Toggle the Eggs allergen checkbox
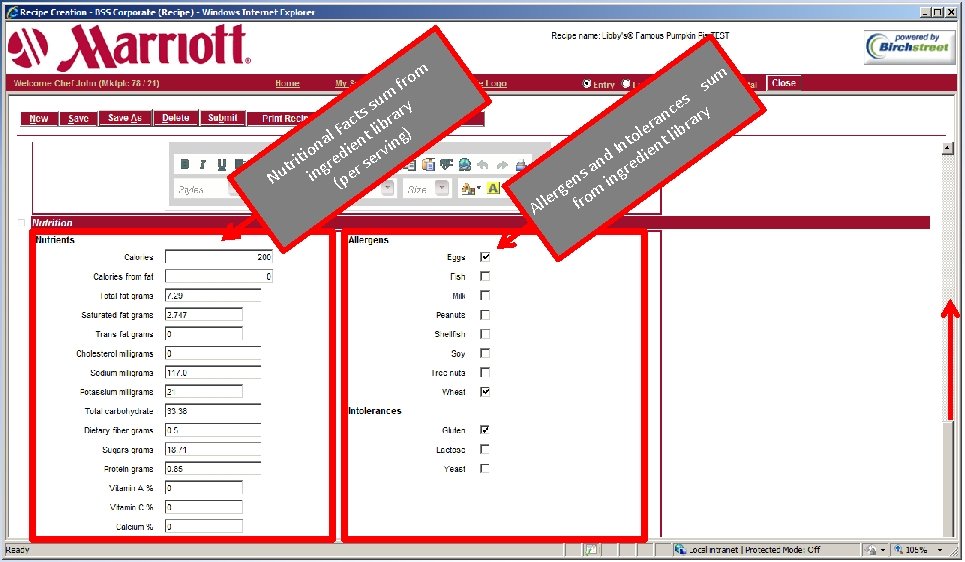The width and height of the screenshot is (965, 562). click(485, 257)
